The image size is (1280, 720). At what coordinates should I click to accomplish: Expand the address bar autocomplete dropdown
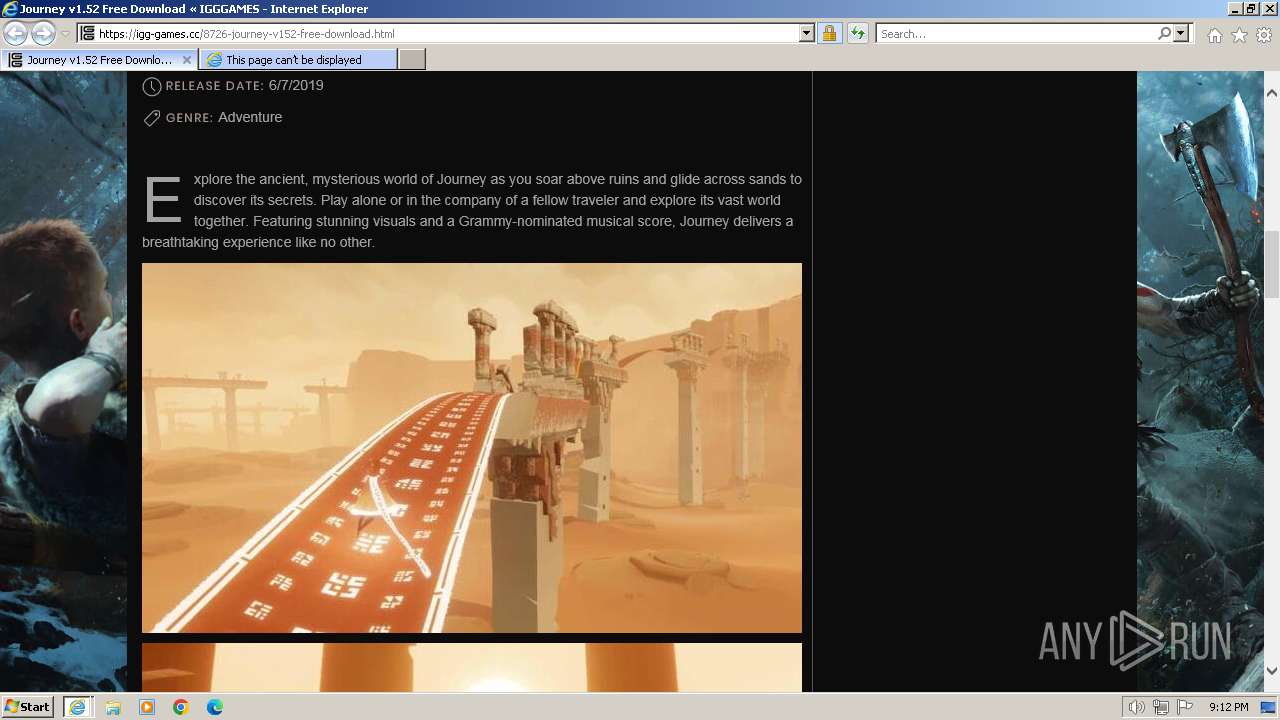tap(806, 34)
